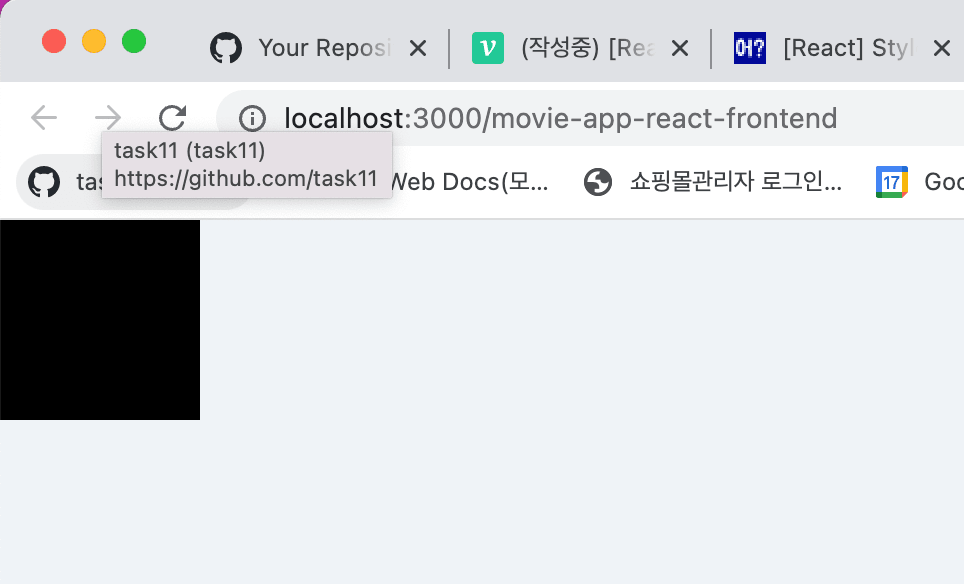The height and width of the screenshot is (584, 964).
Task: Open the Google Calendar bookmark icon
Action: (x=891, y=182)
